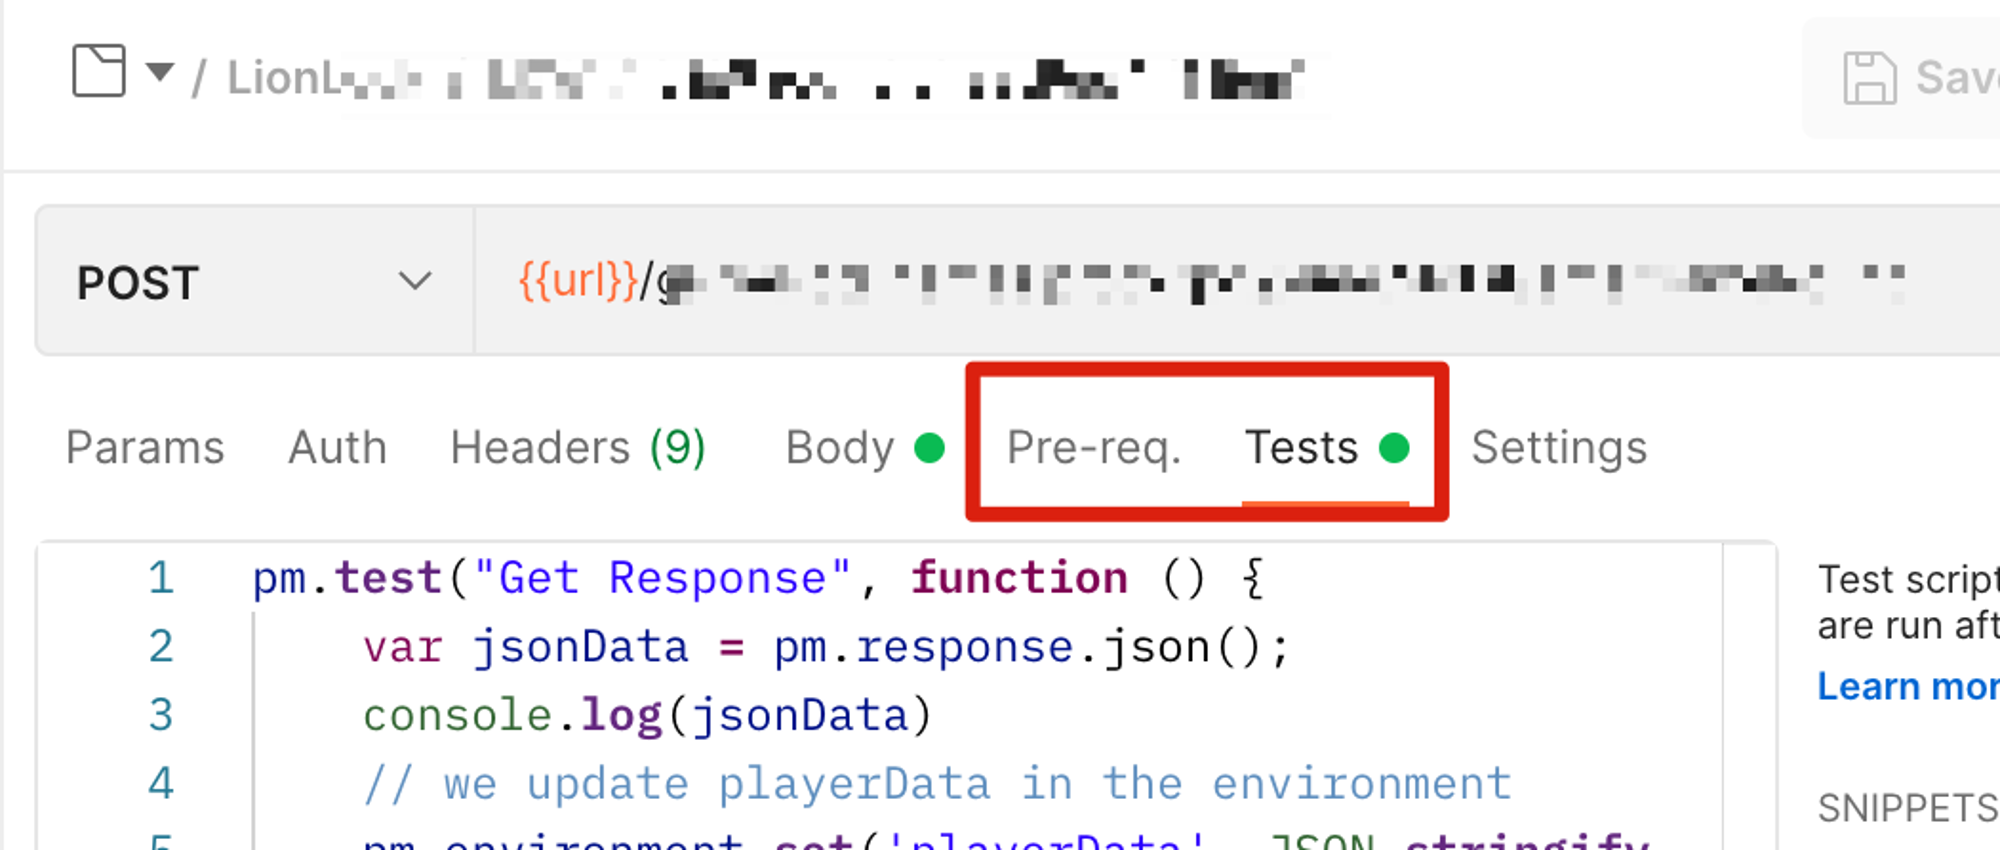Expand HTTP method chevron
This screenshot has height=850, width=2000.
click(415, 281)
